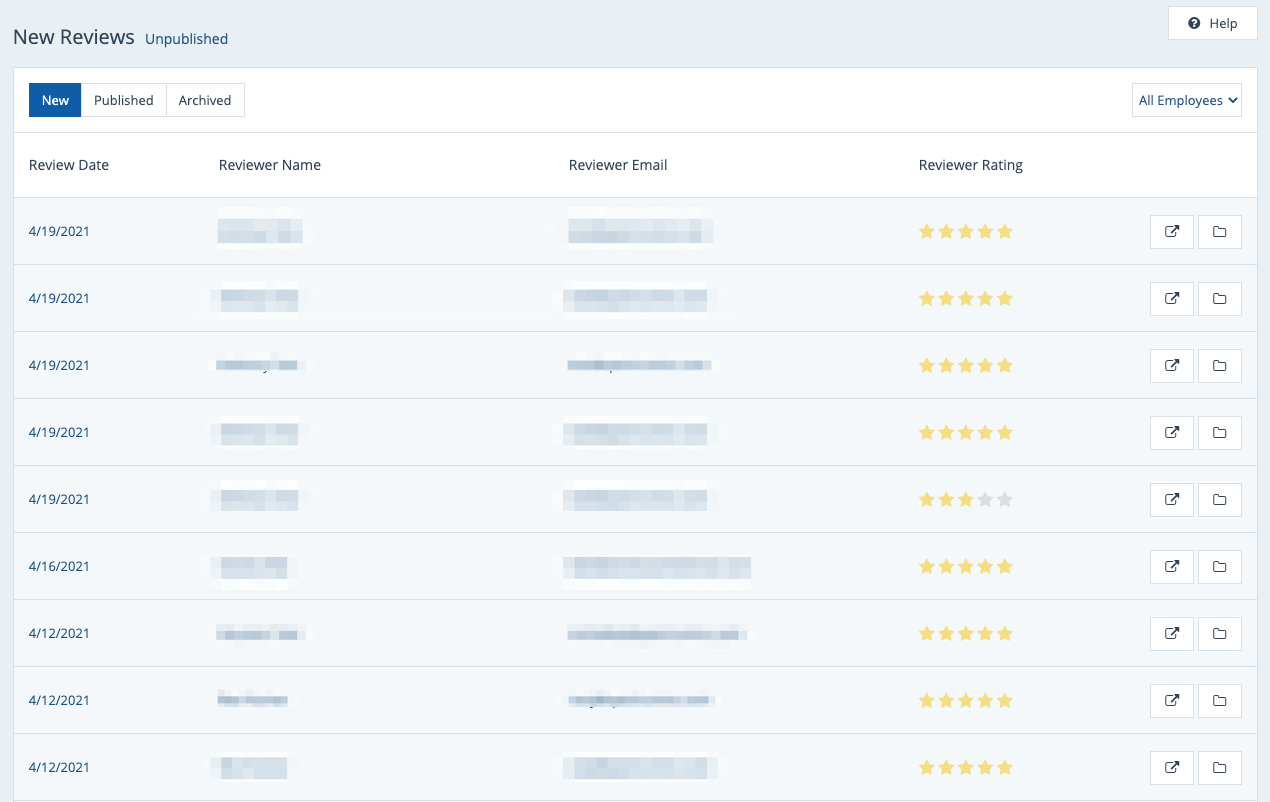The width and height of the screenshot is (1270, 802).
Task: Click external-link icon on first 4/12/2021 row
Action: [1171, 633]
